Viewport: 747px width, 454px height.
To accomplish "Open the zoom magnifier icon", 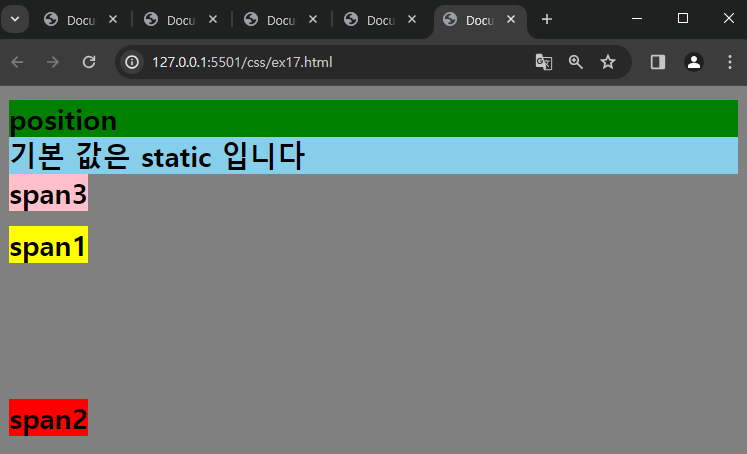I will [x=575, y=62].
